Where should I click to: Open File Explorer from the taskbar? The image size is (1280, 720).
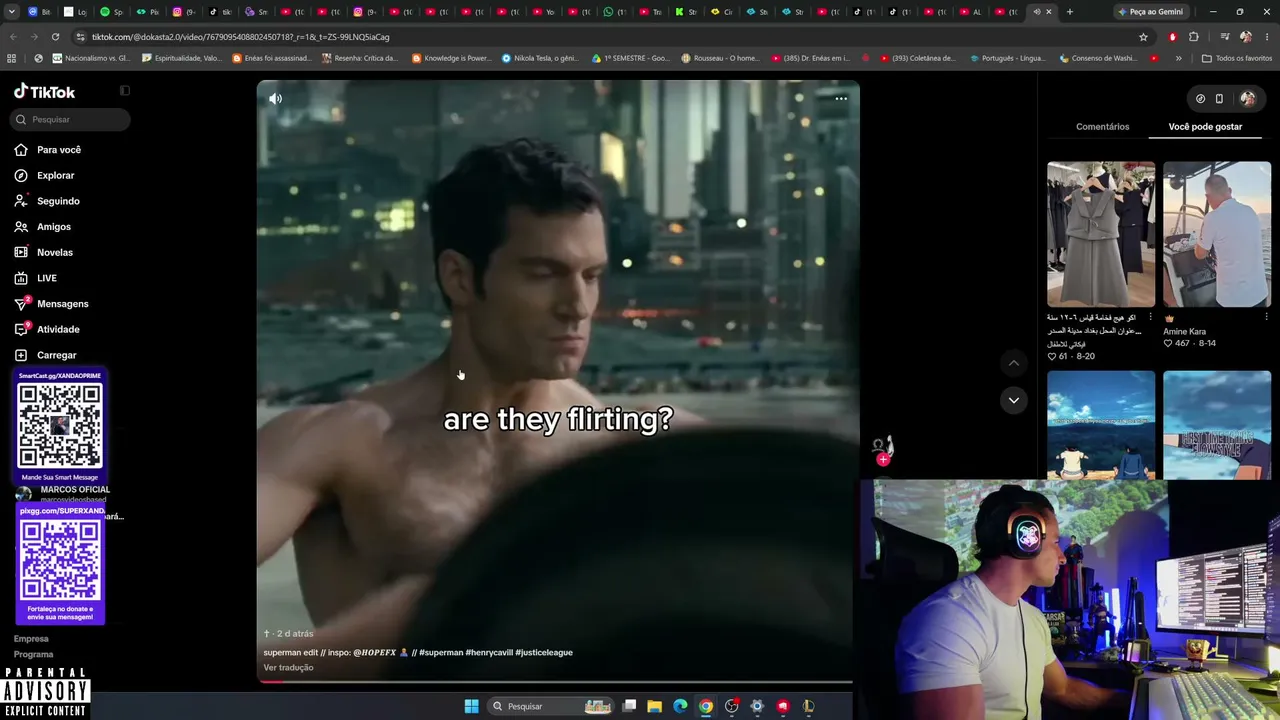tap(655, 706)
